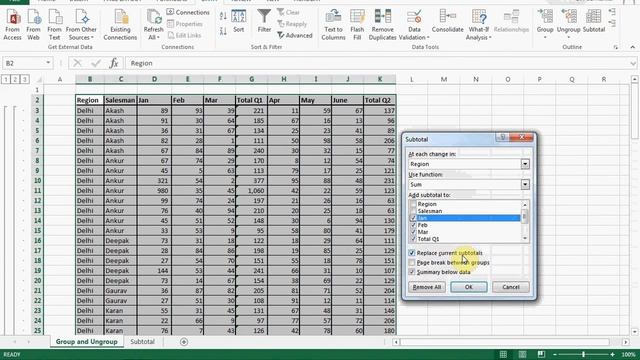This screenshot has height=360, width=640.
Task: Toggle Summary below data checkbox
Action: 412,272
